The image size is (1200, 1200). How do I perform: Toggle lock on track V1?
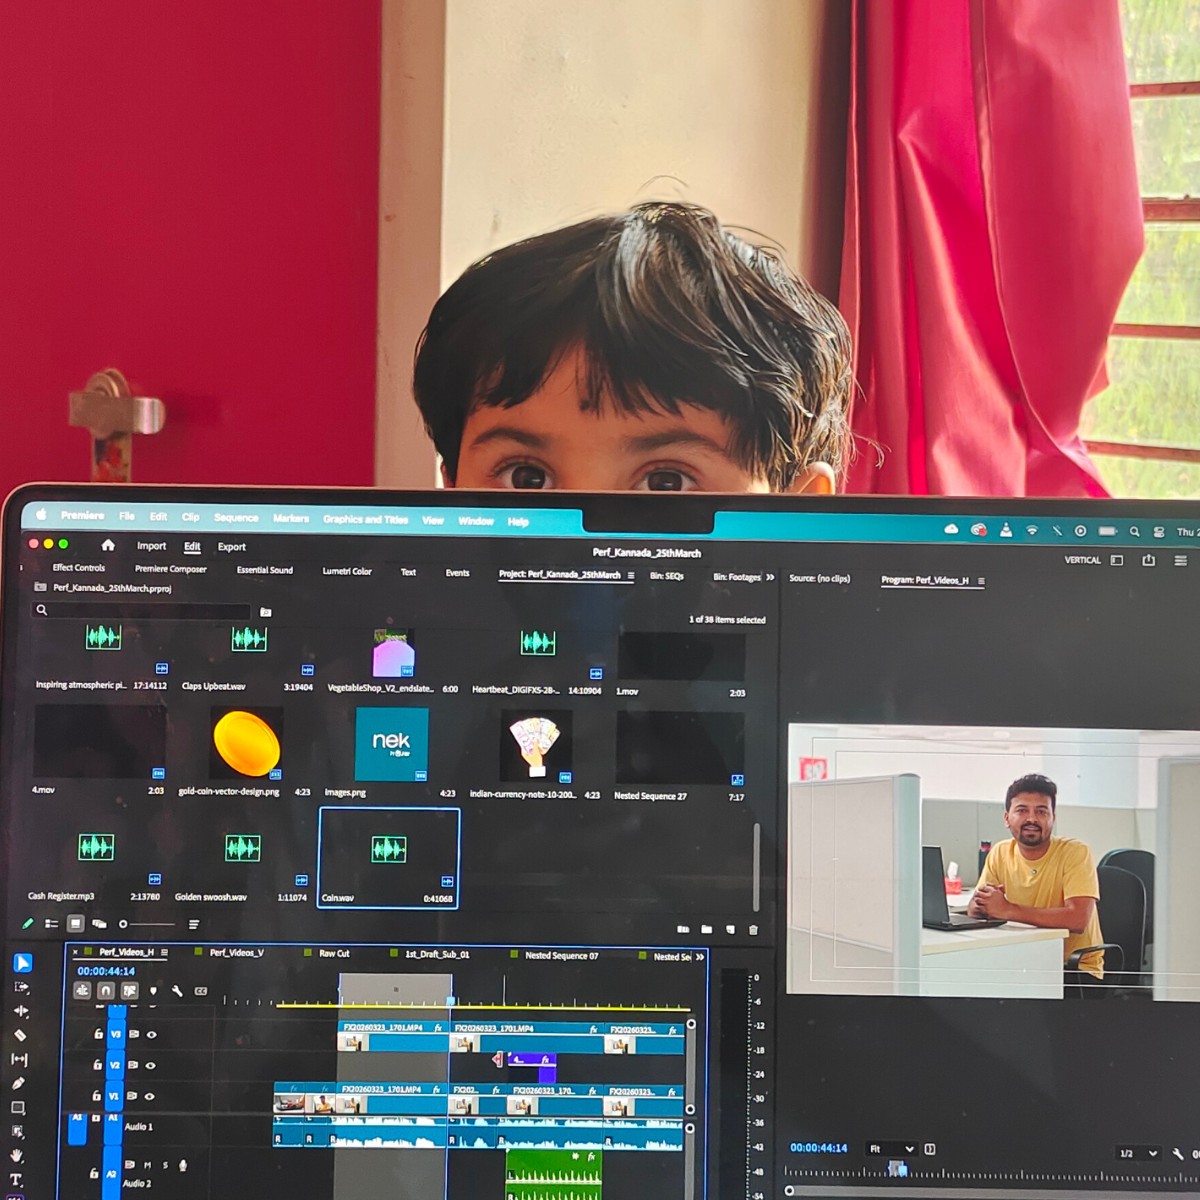click(96, 1096)
